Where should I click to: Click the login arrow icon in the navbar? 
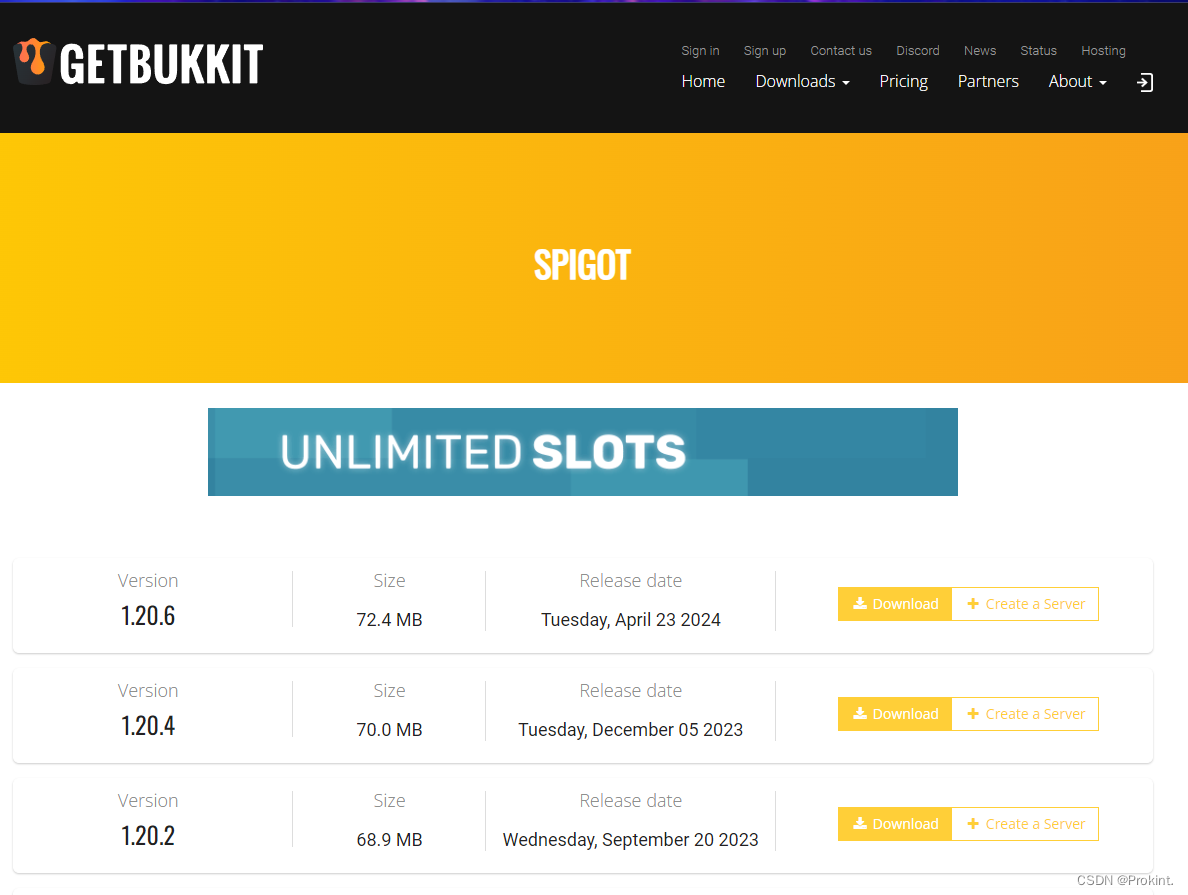1145,82
